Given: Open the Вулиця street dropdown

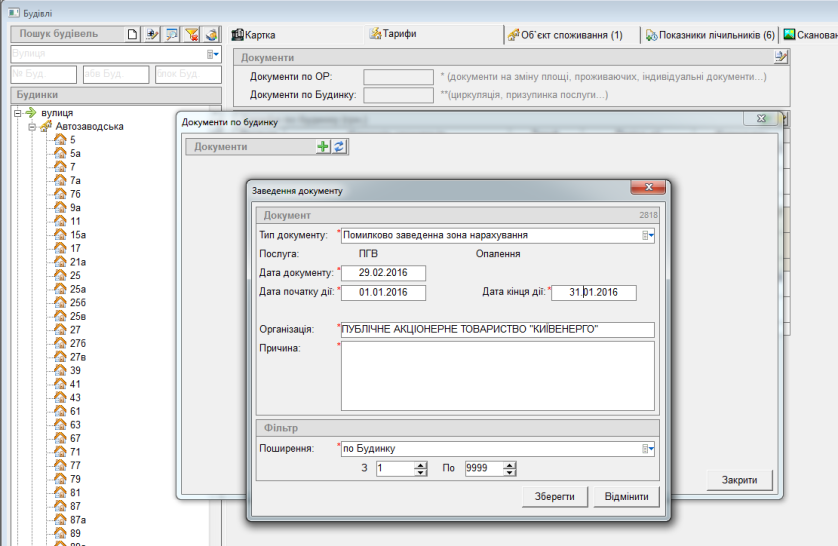Looking at the screenshot, I should coord(213,54).
